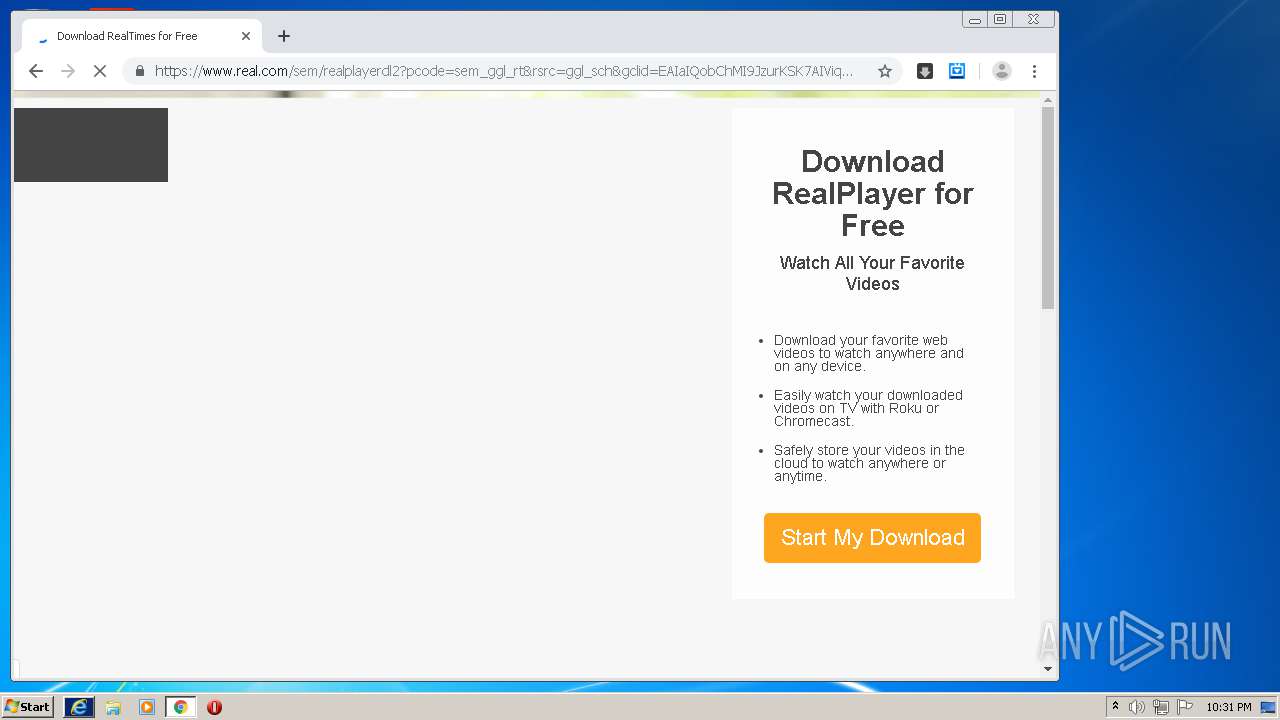The height and width of the screenshot is (720, 1280).
Task: Close the Download RealTimes tab
Action: point(246,36)
